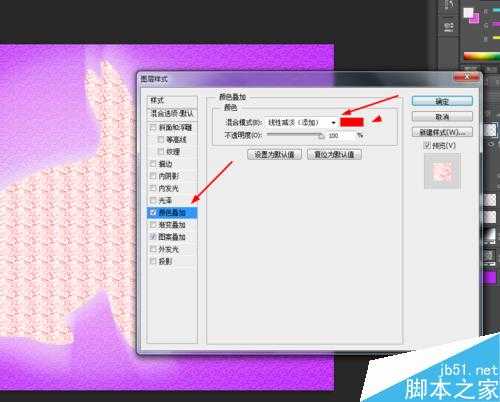Enable the 等高线 checkbox
The image size is (500, 402).
[161, 139]
